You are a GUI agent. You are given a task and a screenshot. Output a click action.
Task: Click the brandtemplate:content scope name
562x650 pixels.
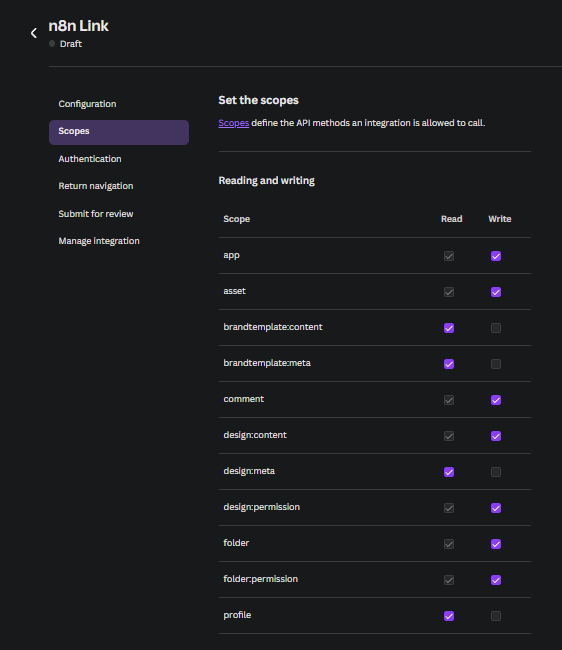273,327
